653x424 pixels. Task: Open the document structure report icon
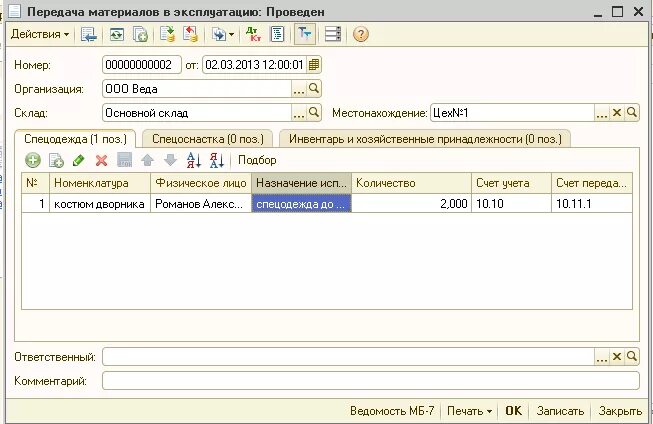[x=277, y=34]
